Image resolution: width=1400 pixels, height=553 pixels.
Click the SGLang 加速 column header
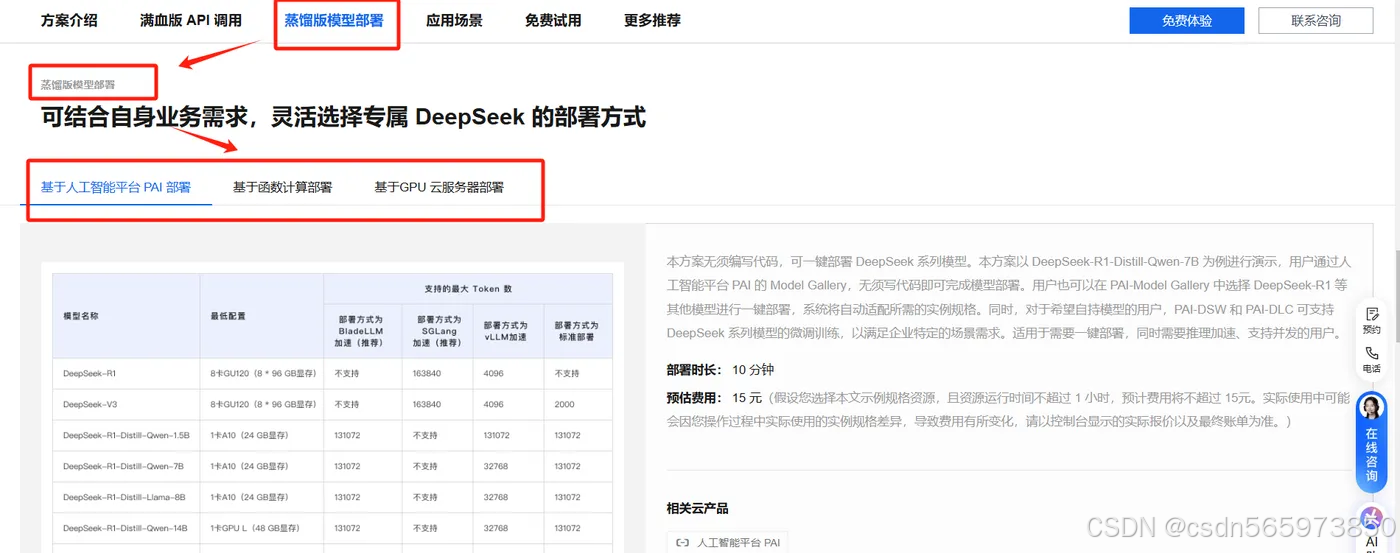(437, 331)
